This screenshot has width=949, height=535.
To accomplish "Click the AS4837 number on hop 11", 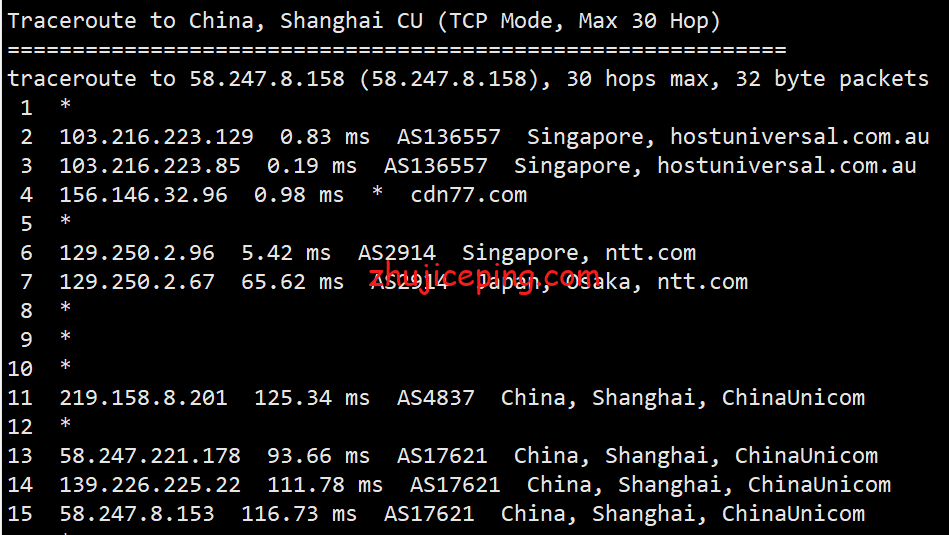I will coord(436,398).
